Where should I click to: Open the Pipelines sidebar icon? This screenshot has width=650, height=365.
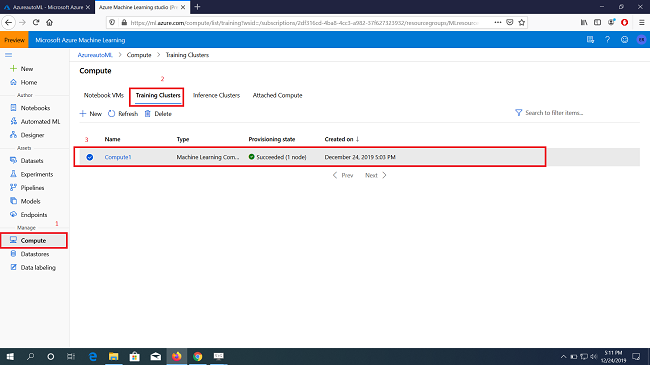point(13,187)
